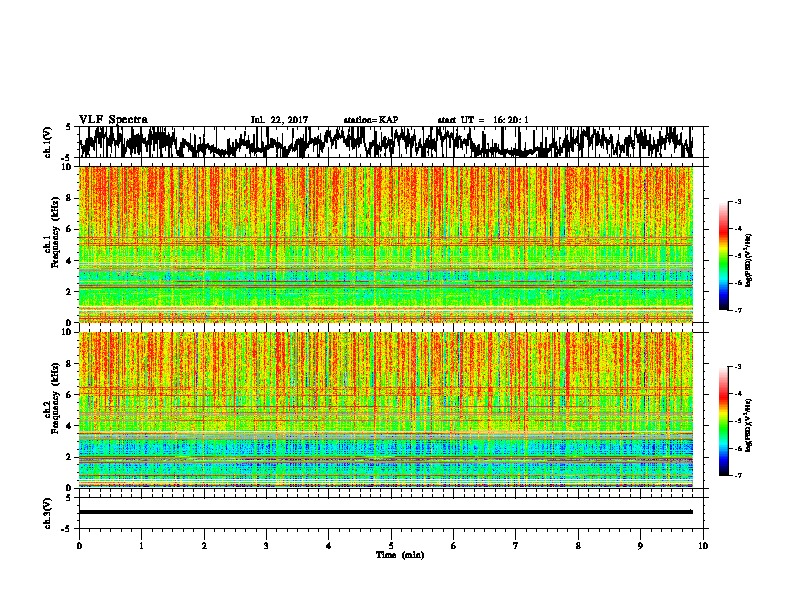
Task: Click the ch.1 spectrogram "4" kHz tick label
Action: pos(70,261)
